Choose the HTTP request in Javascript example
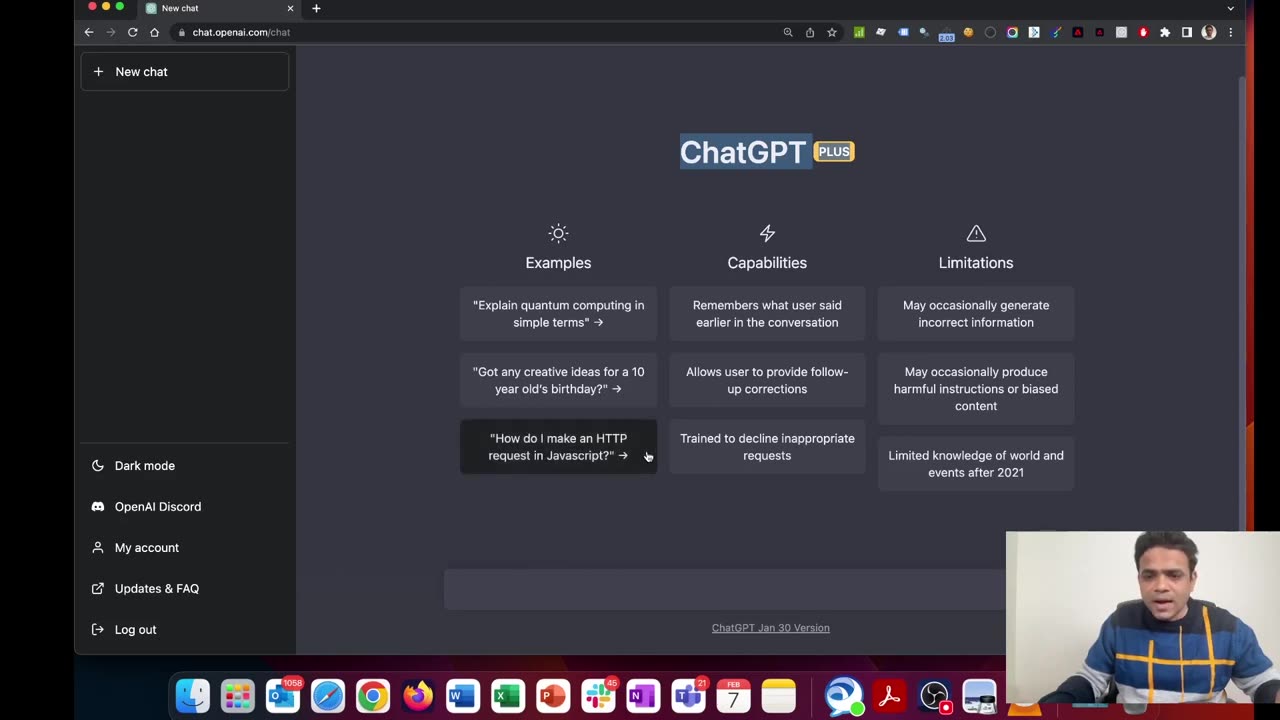Image resolution: width=1280 pixels, height=720 pixels. (x=558, y=447)
